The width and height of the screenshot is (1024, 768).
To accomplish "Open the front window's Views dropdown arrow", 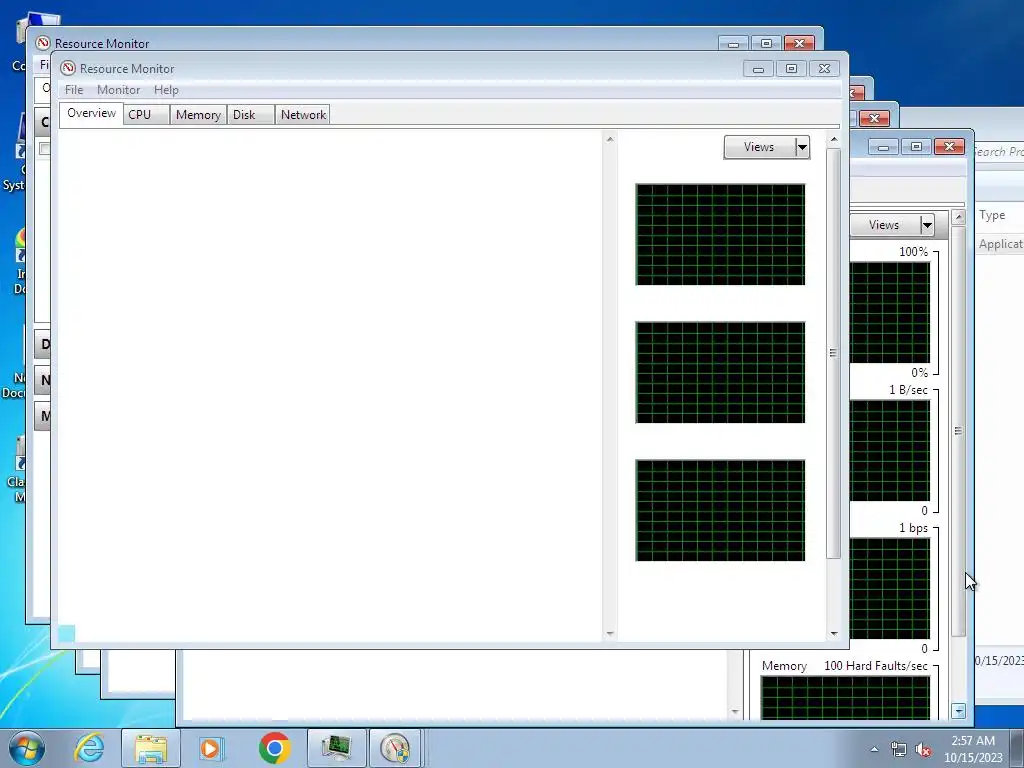I will 803,148.
